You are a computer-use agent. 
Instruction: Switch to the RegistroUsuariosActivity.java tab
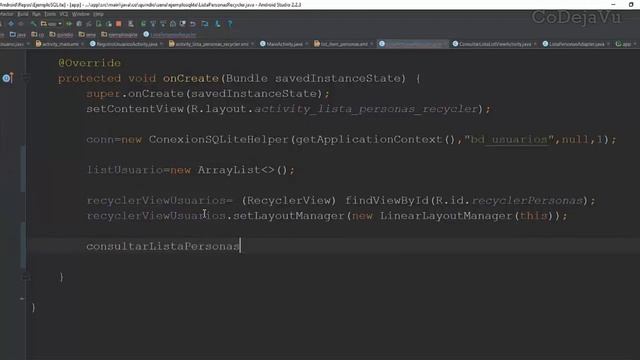point(127,44)
